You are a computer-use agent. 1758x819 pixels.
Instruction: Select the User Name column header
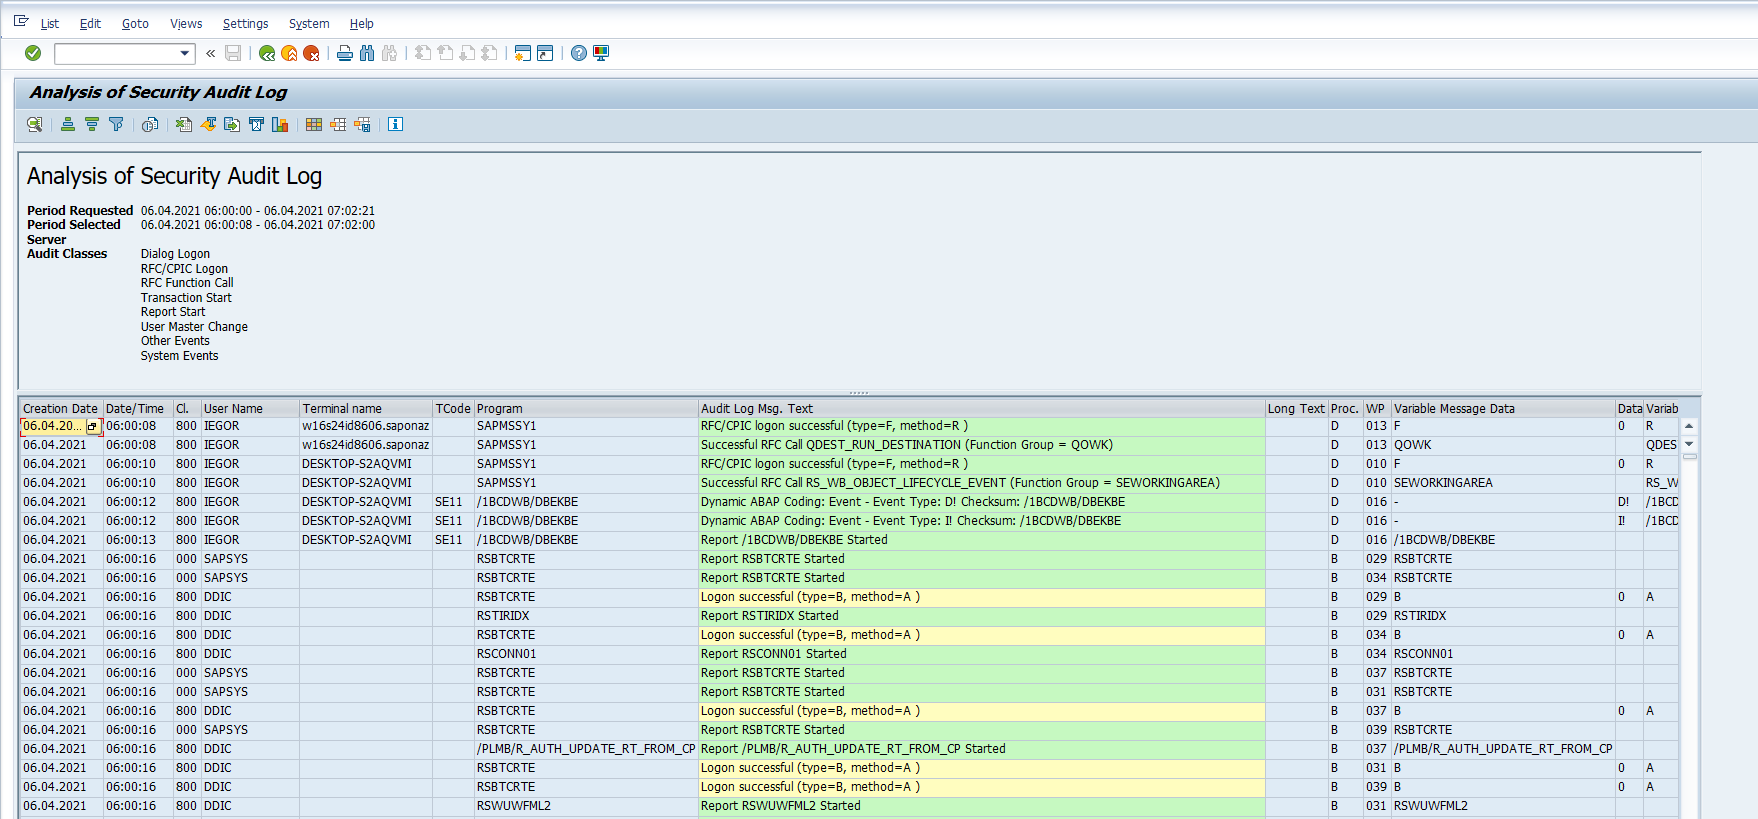[233, 408]
